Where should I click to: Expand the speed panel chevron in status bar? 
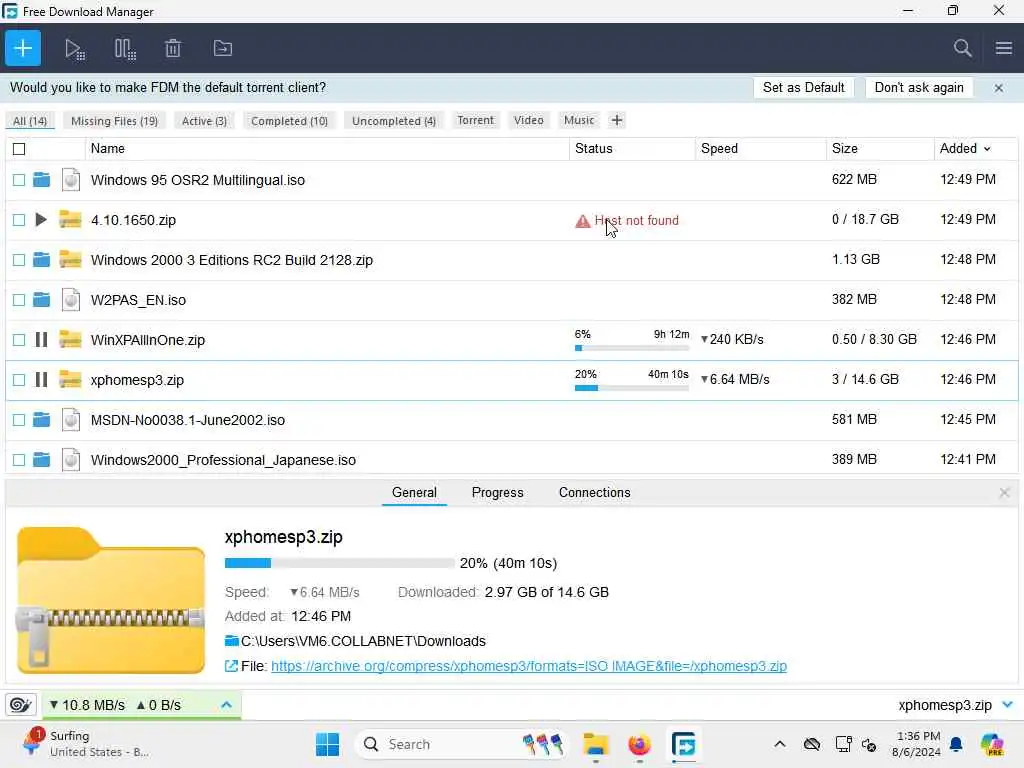point(226,705)
